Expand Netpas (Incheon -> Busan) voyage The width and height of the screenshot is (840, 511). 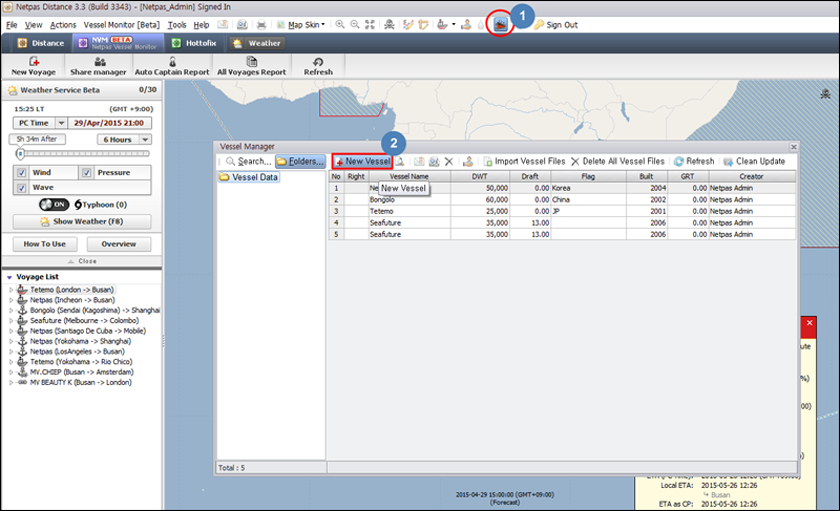coord(11,300)
